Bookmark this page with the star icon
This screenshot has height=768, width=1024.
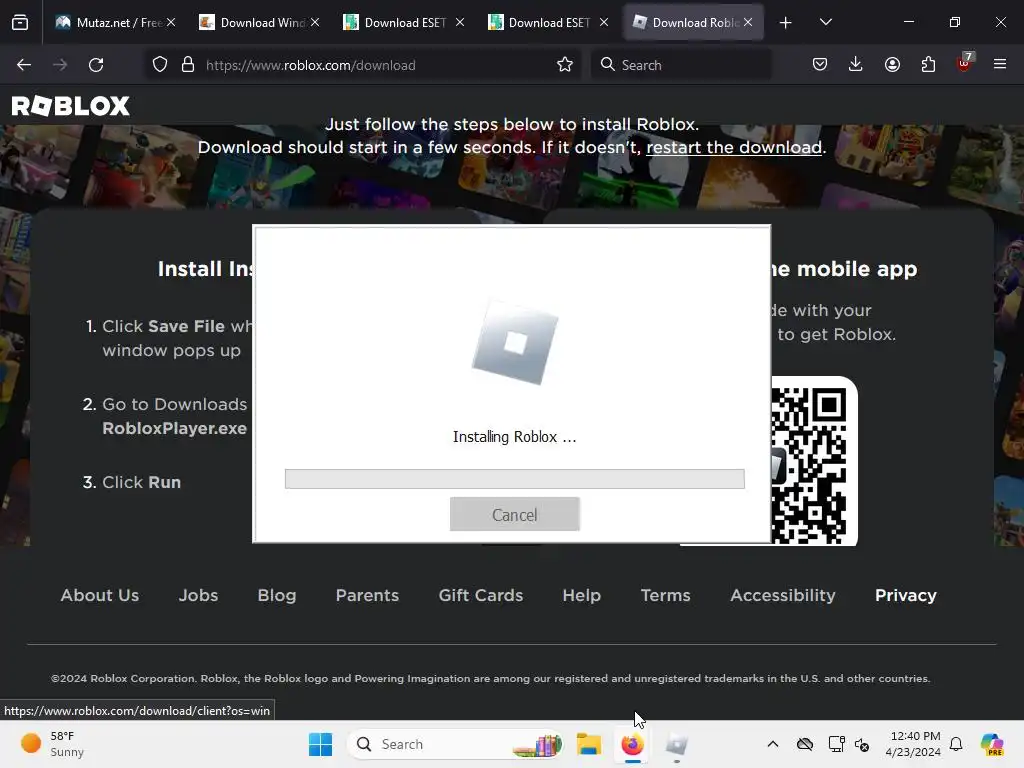click(x=565, y=65)
